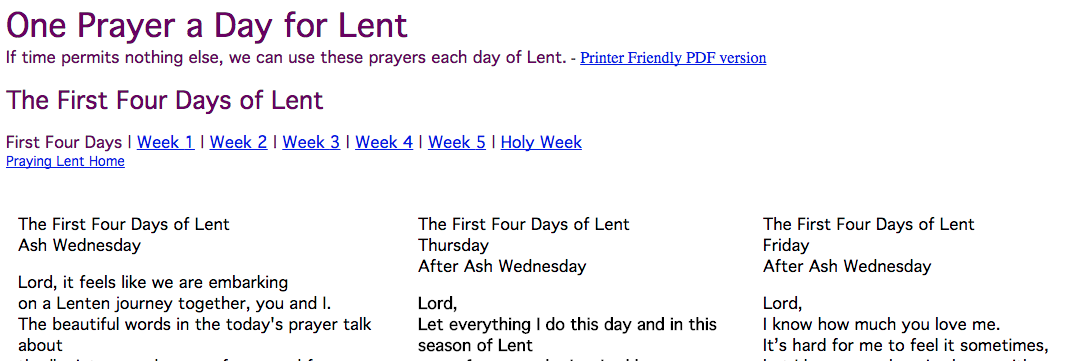The image size is (1065, 361).
Task: Click the One Prayer a Day for Lent title
Action: tap(206, 26)
